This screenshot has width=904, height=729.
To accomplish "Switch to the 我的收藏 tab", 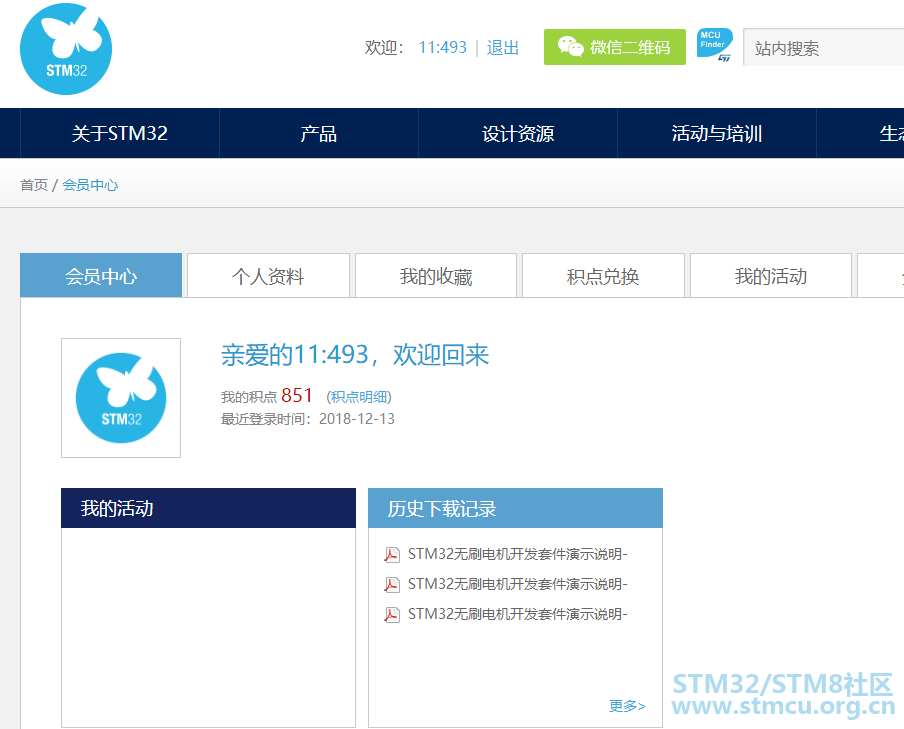I will click(x=436, y=276).
